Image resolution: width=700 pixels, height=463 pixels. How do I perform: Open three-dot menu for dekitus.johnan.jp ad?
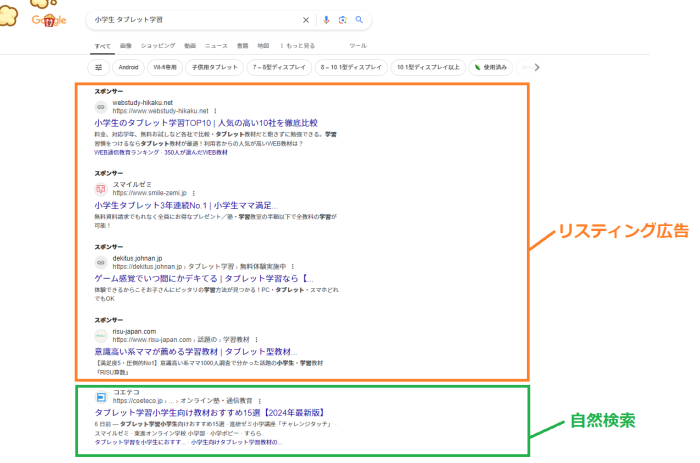293,267
